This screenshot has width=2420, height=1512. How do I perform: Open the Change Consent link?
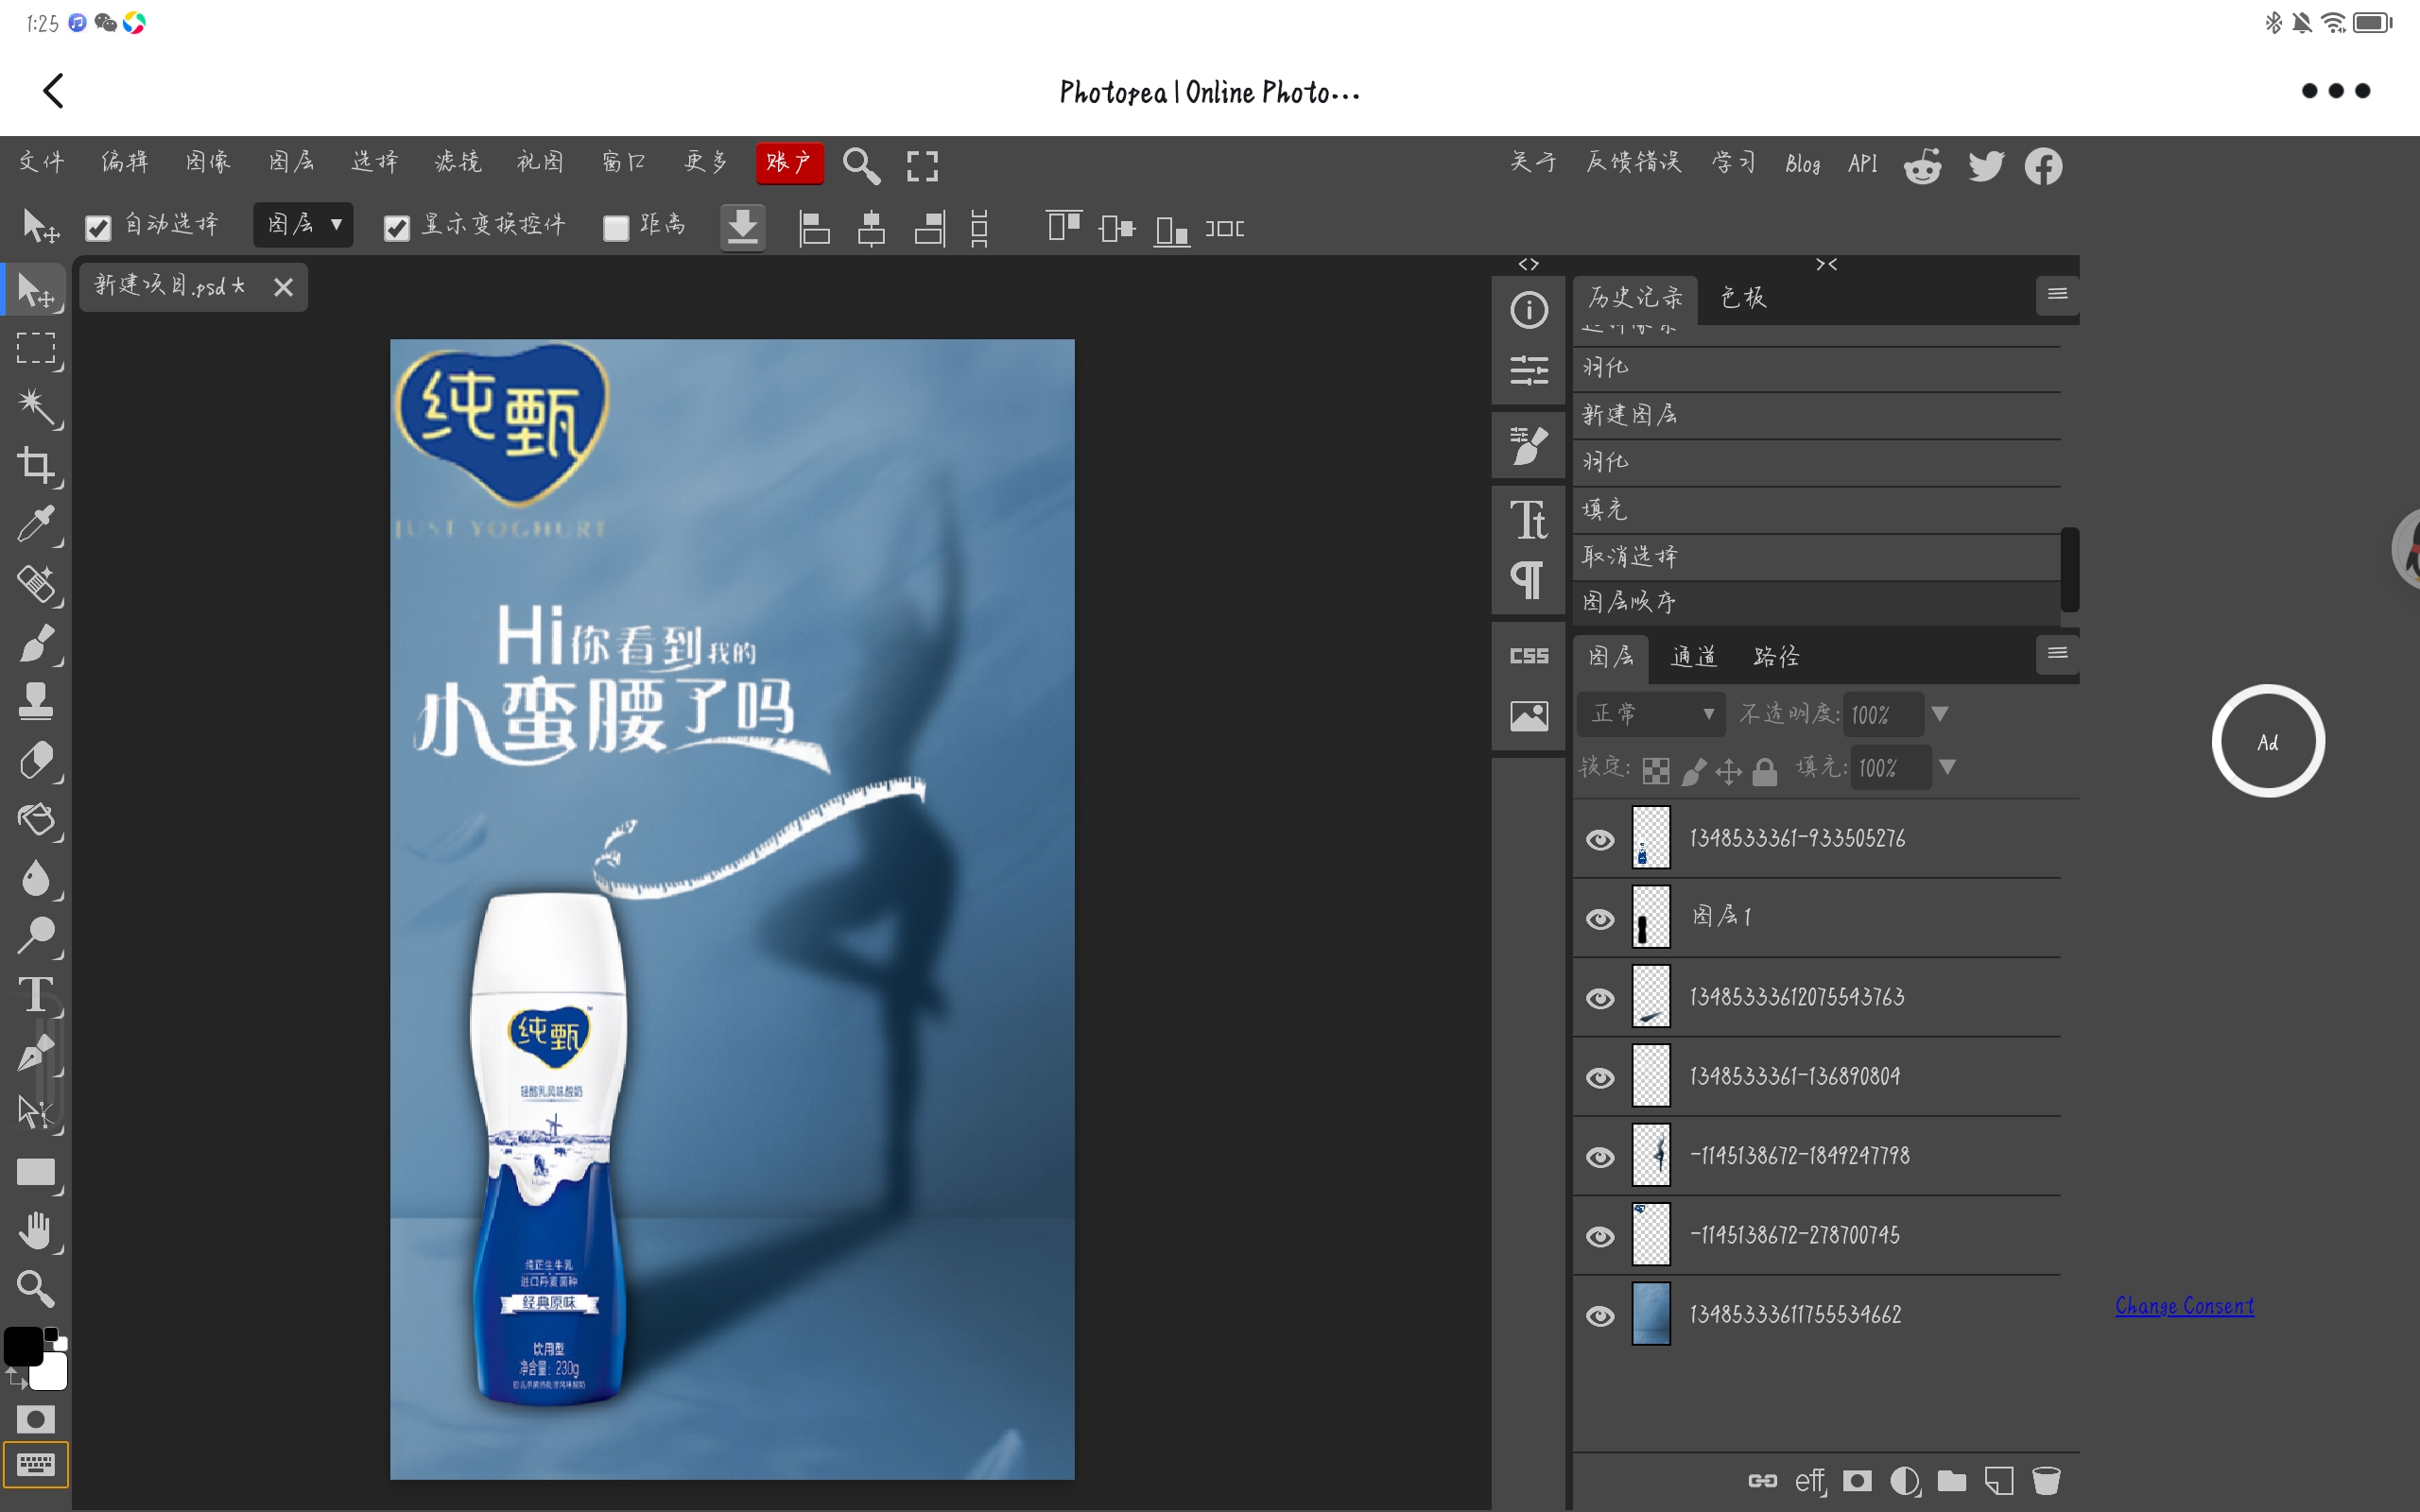click(x=2184, y=1306)
